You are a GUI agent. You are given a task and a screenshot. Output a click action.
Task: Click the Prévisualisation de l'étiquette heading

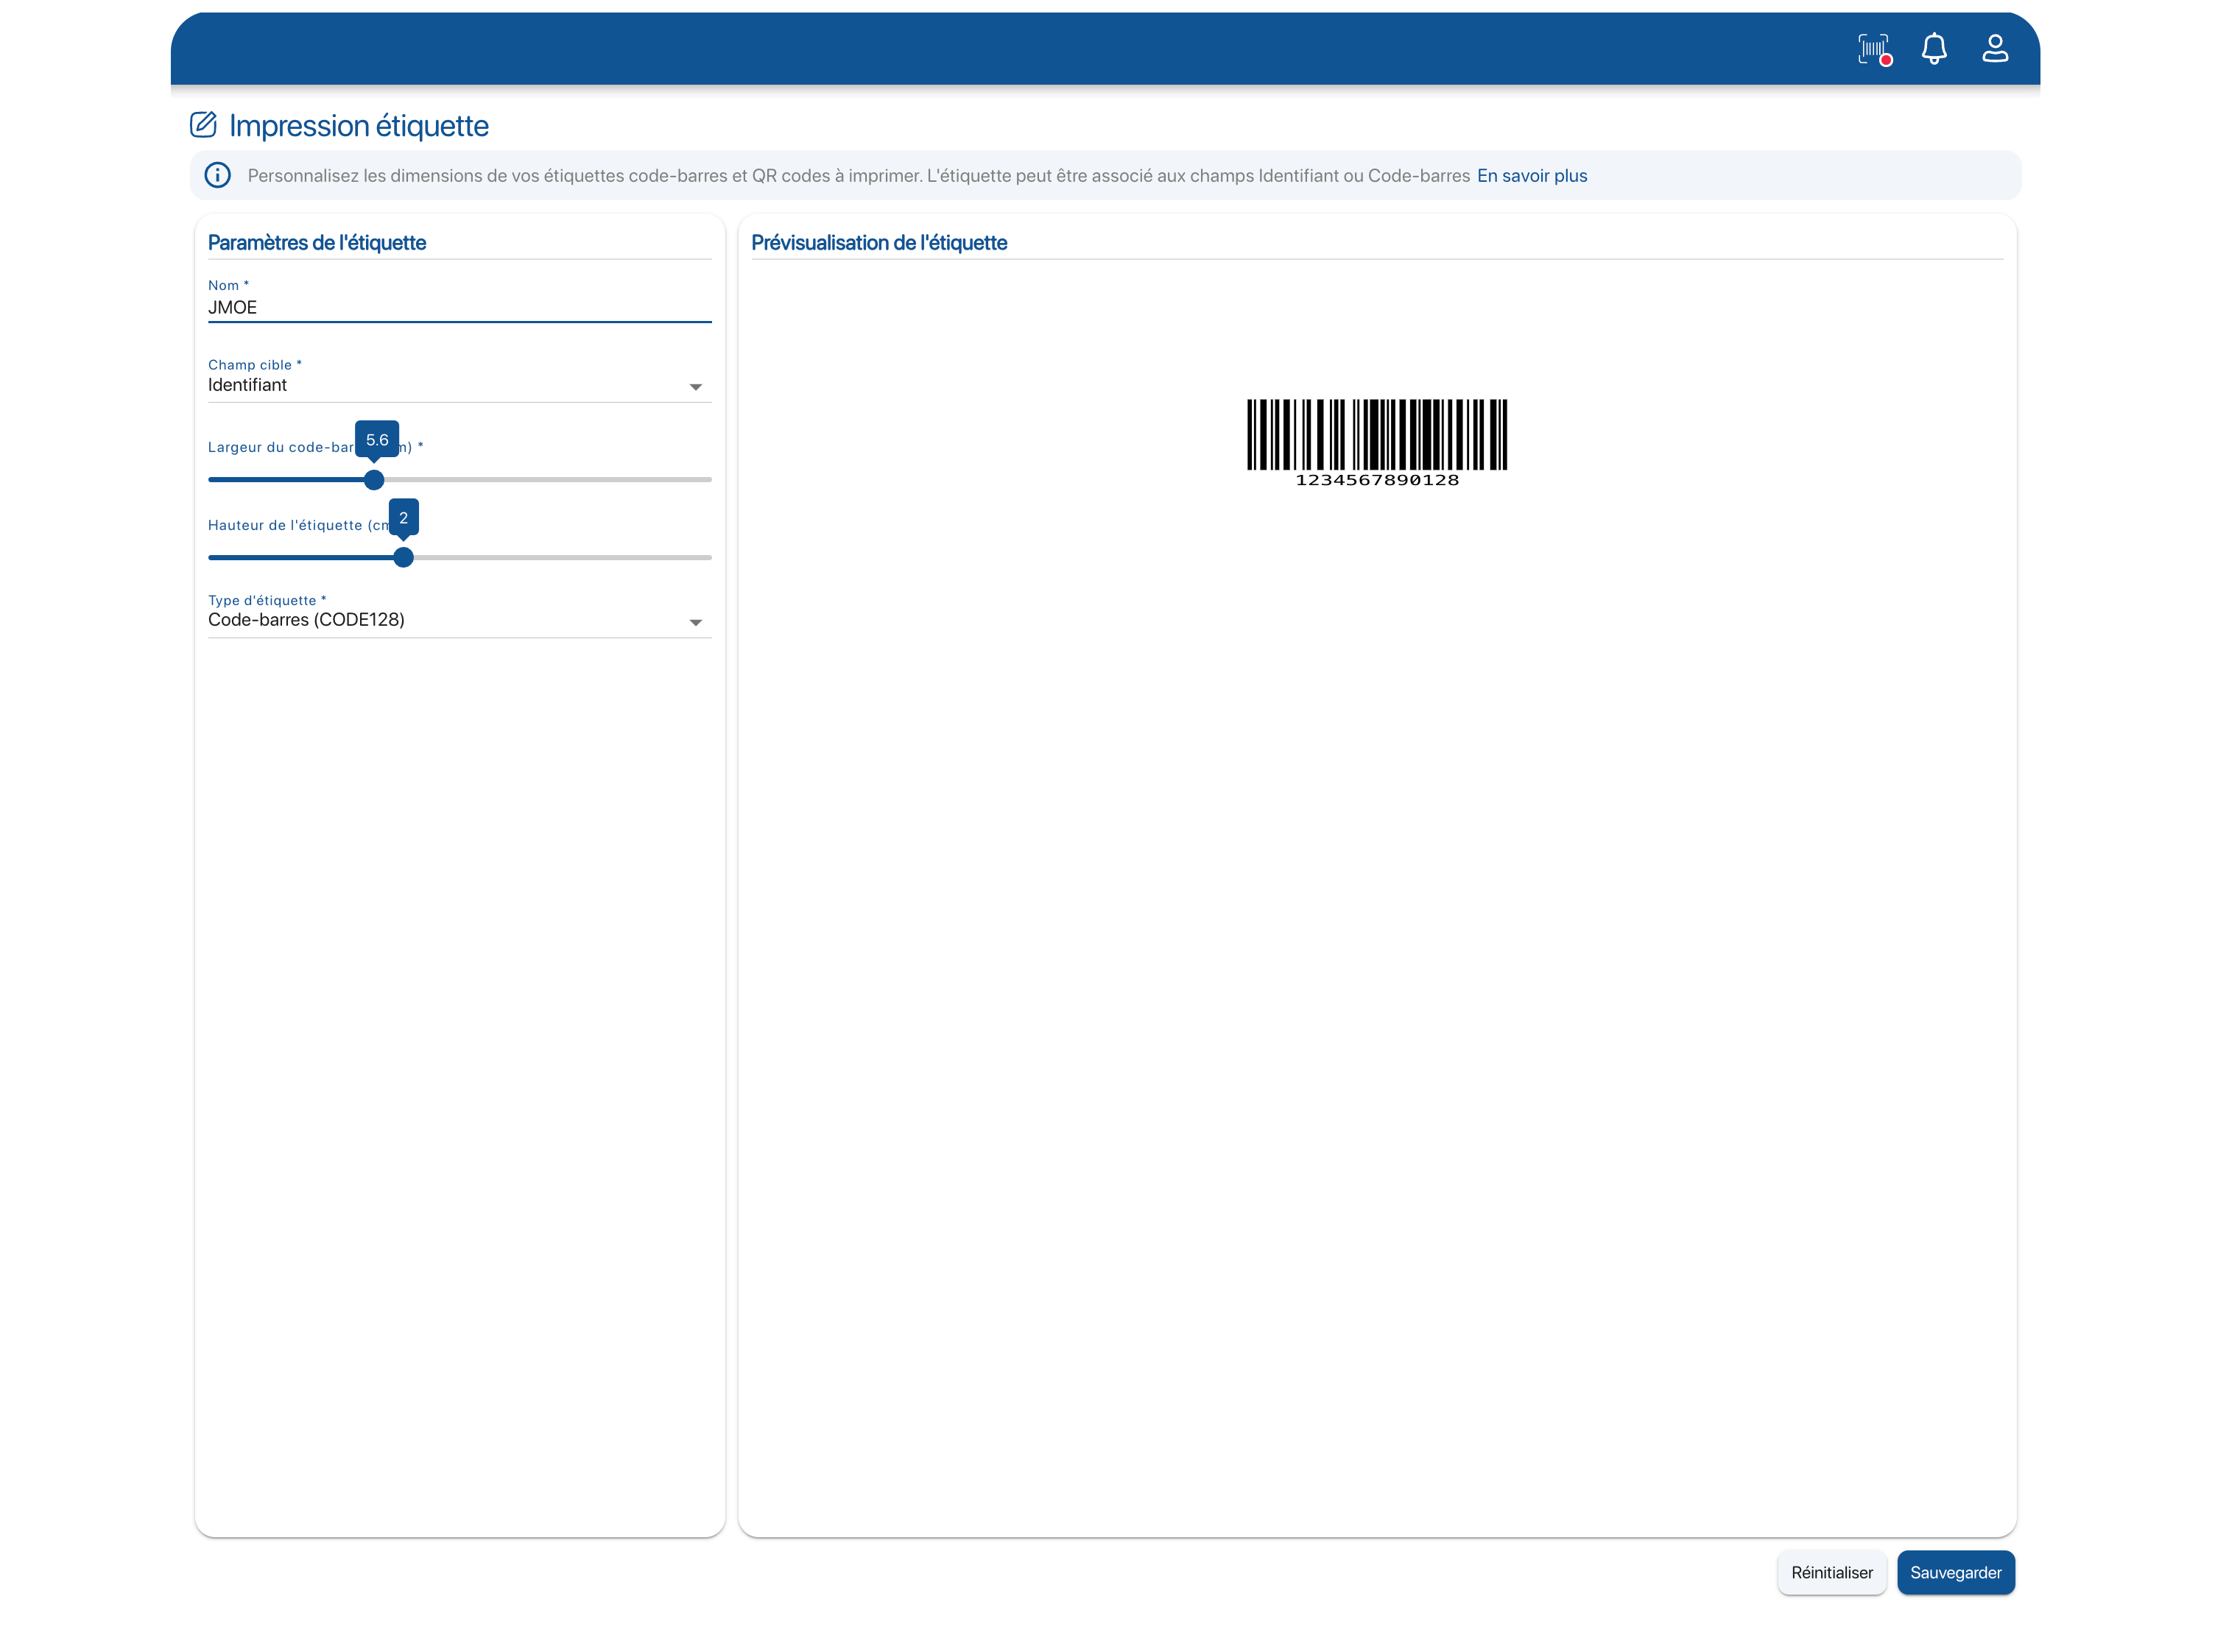pyautogui.click(x=879, y=243)
